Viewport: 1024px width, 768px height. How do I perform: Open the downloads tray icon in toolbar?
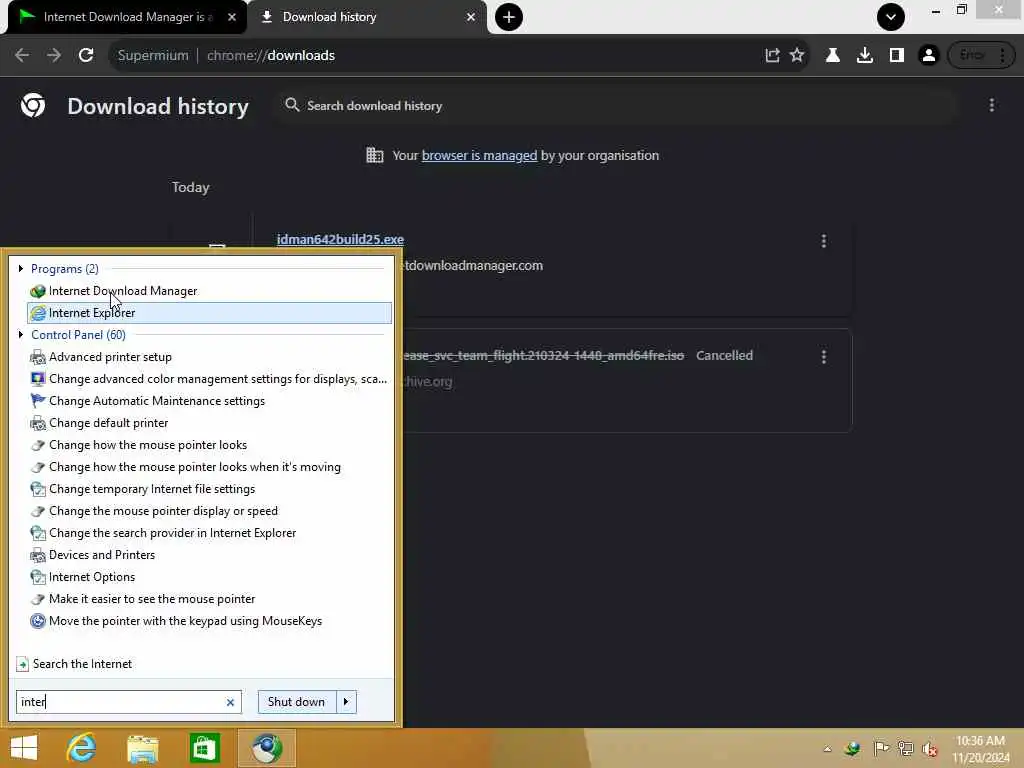point(865,56)
